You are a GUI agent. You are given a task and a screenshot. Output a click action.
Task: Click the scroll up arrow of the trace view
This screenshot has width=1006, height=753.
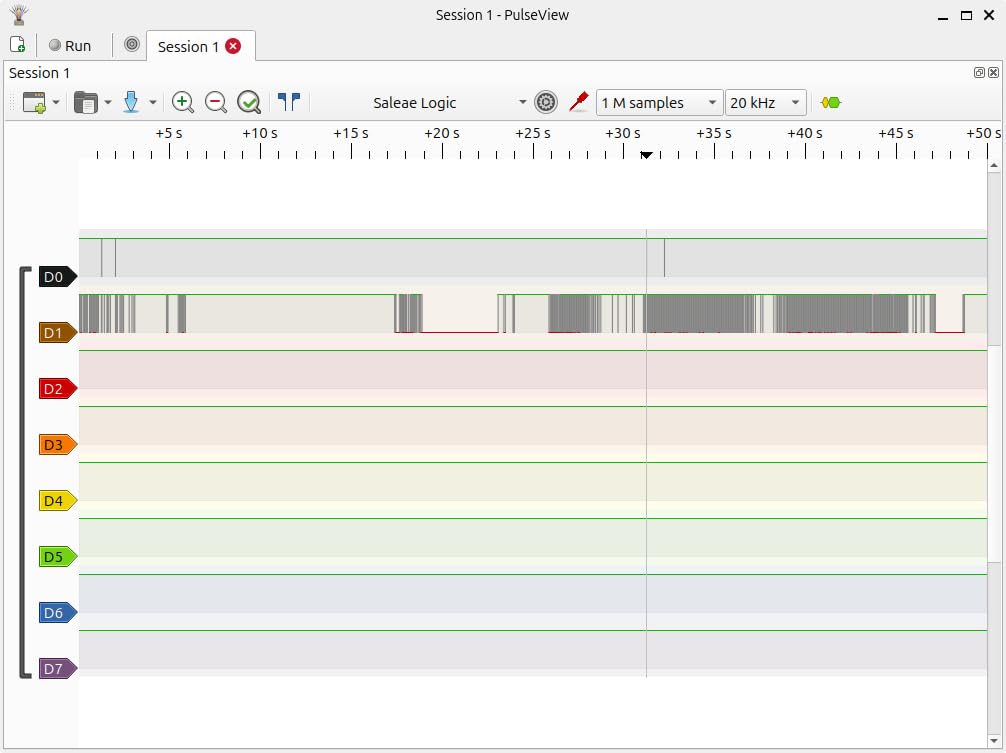[x=994, y=165]
